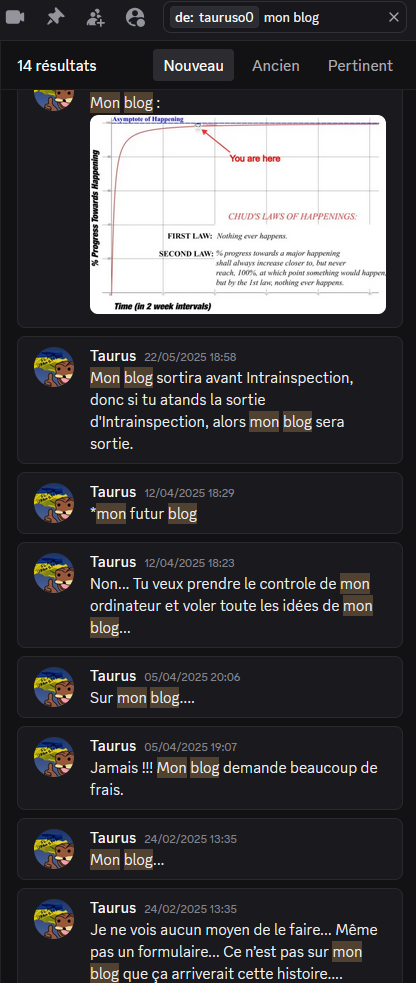This screenshot has width=416, height=983.
Task: Show user profile icon in header
Action: (x=135, y=17)
